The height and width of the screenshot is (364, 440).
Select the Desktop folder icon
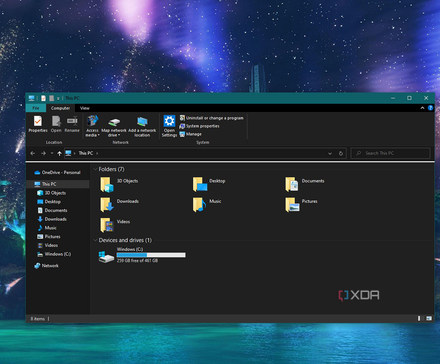pyautogui.click(x=200, y=184)
